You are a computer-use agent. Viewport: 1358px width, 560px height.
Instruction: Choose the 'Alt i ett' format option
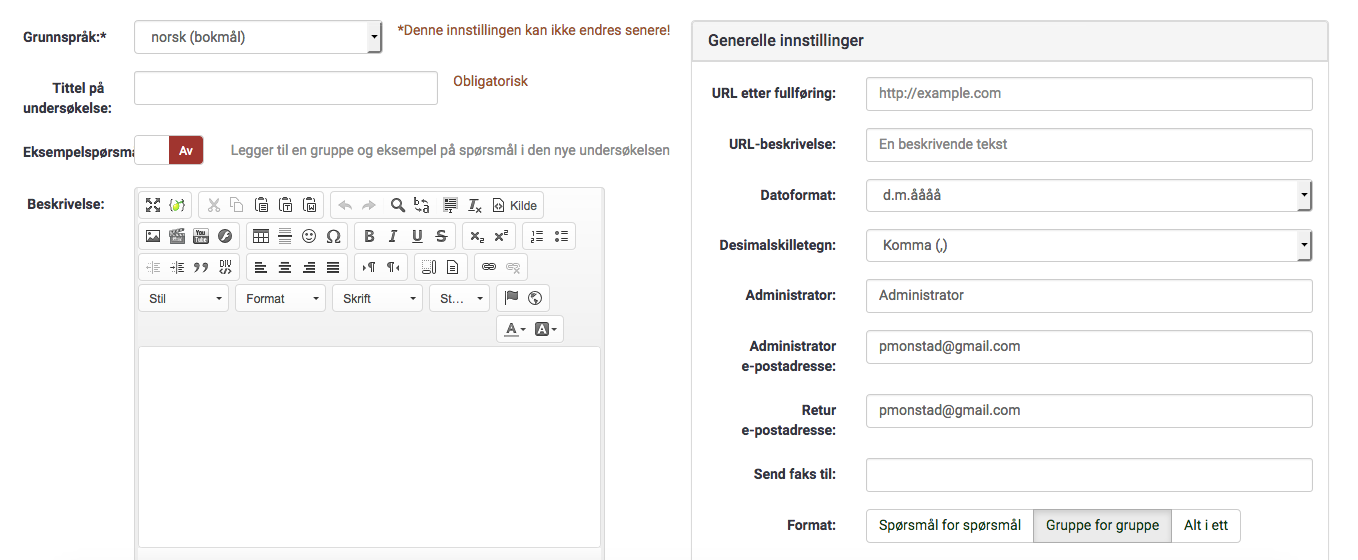1205,525
